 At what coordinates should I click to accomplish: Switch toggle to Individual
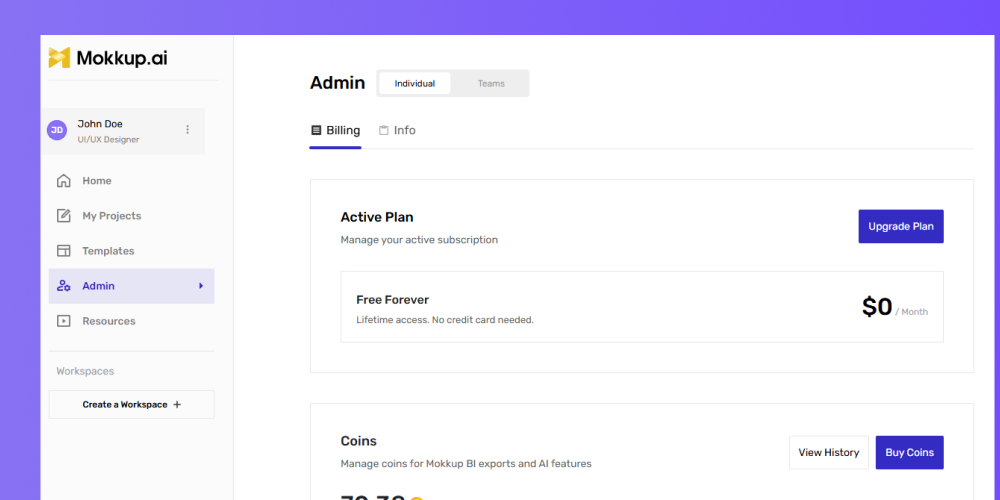tap(415, 84)
